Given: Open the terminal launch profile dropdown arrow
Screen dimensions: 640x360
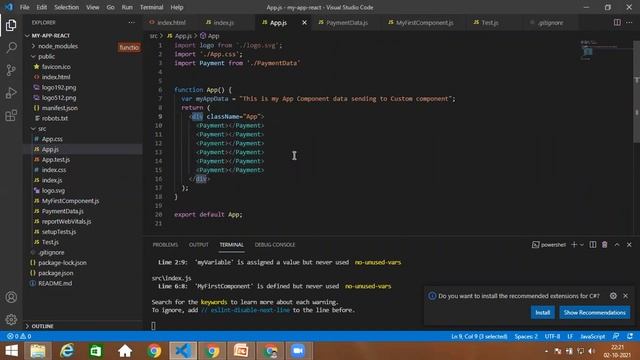Looking at the screenshot, I should [582, 244].
